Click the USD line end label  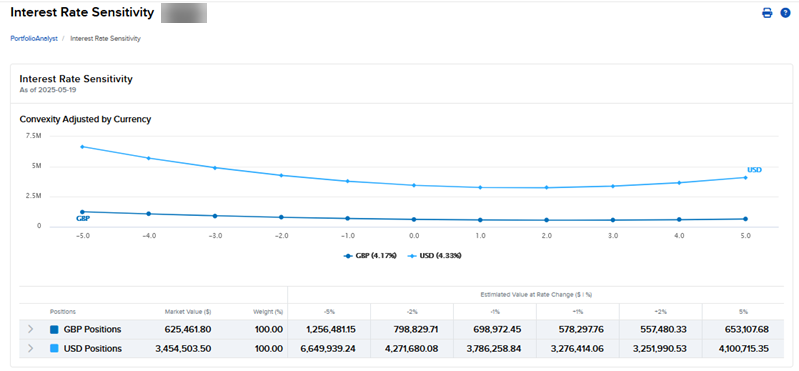click(x=754, y=170)
